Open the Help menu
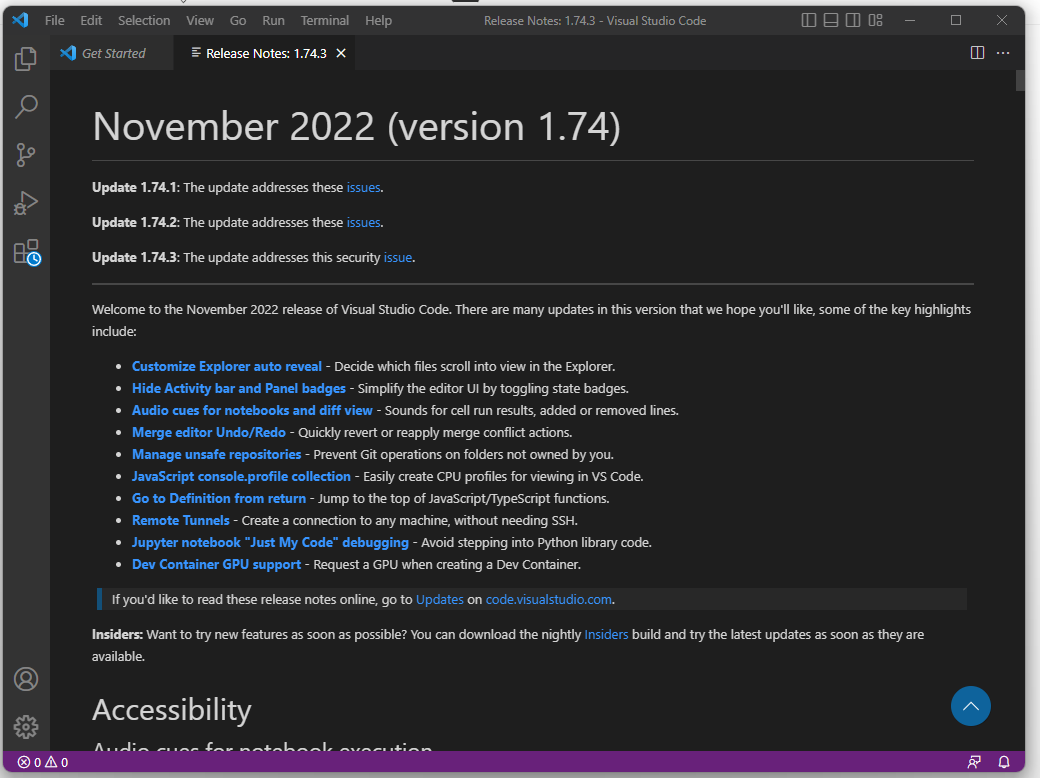The width and height of the screenshot is (1040, 778). tap(378, 21)
